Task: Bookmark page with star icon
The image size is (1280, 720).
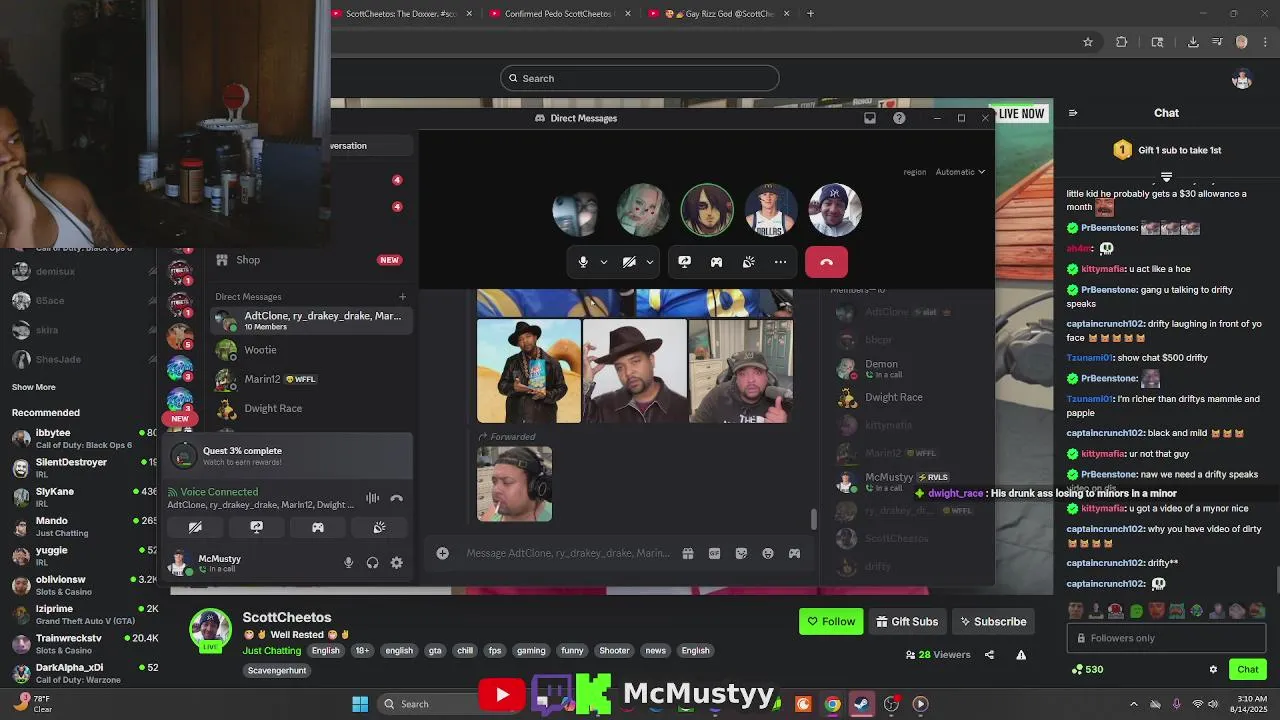Action: [x=1088, y=42]
